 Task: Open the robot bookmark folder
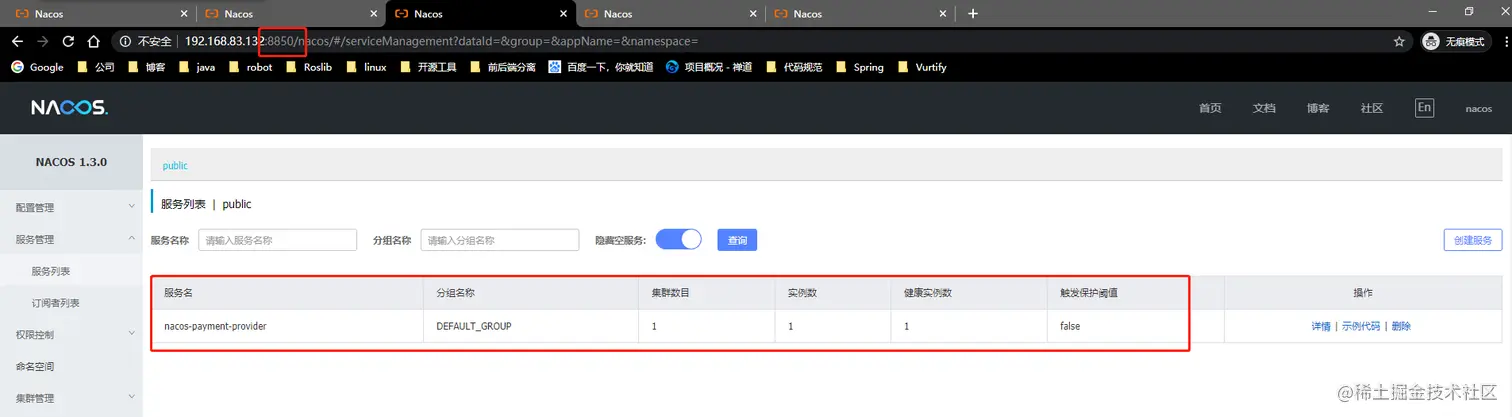250,67
